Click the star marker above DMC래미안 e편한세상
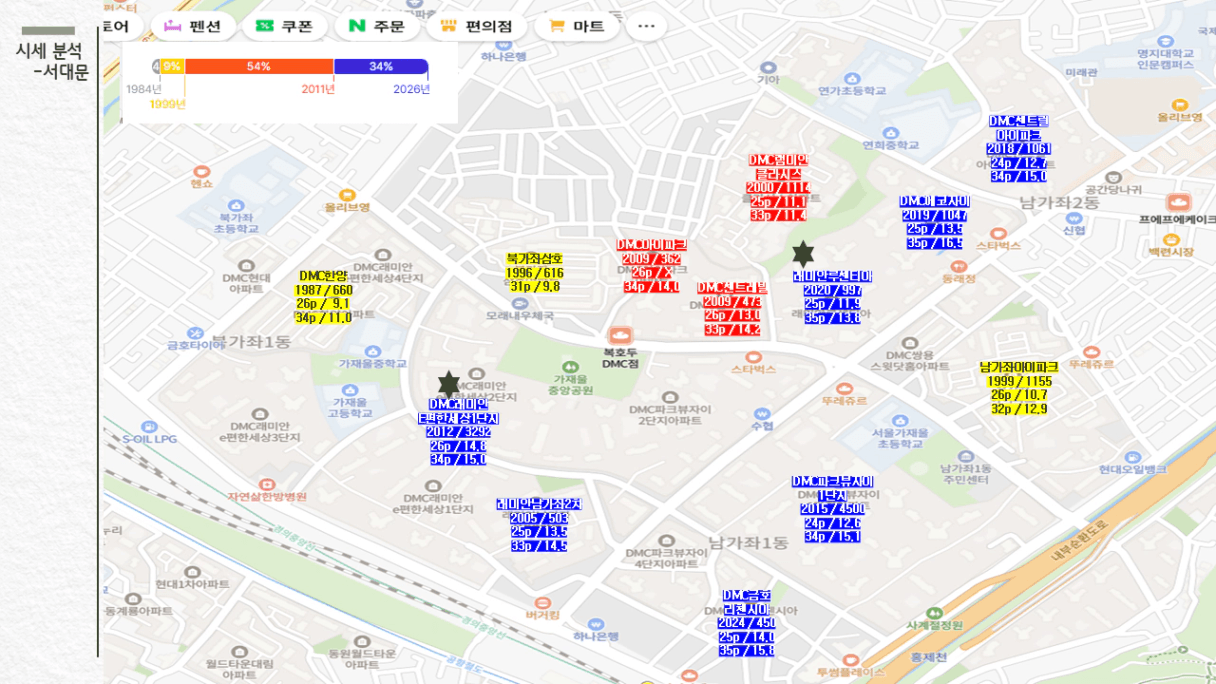Viewport: 1216px width, 684px height. click(x=448, y=384)
